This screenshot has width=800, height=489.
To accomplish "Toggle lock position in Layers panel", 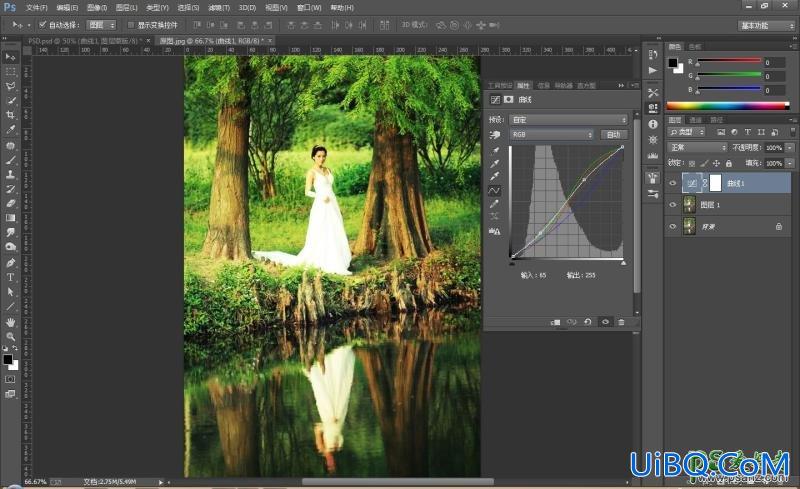I will 716,163.
